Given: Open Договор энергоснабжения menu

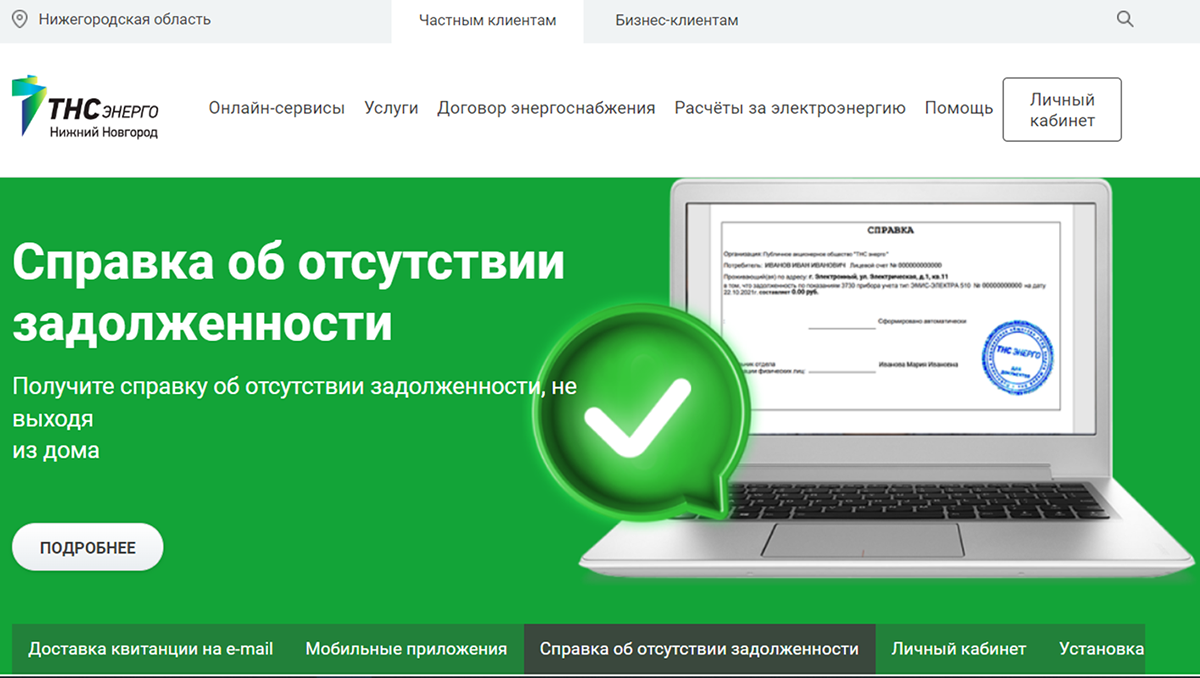Looking at the screenshot, I should coord(546,108).
